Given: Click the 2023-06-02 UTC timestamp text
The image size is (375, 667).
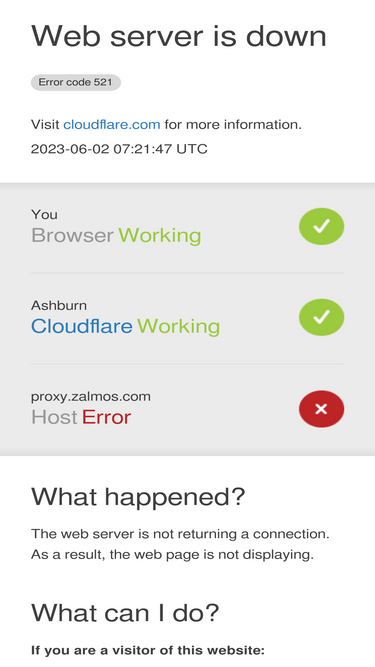Looking at the screenshot, I should coord(119,149).
